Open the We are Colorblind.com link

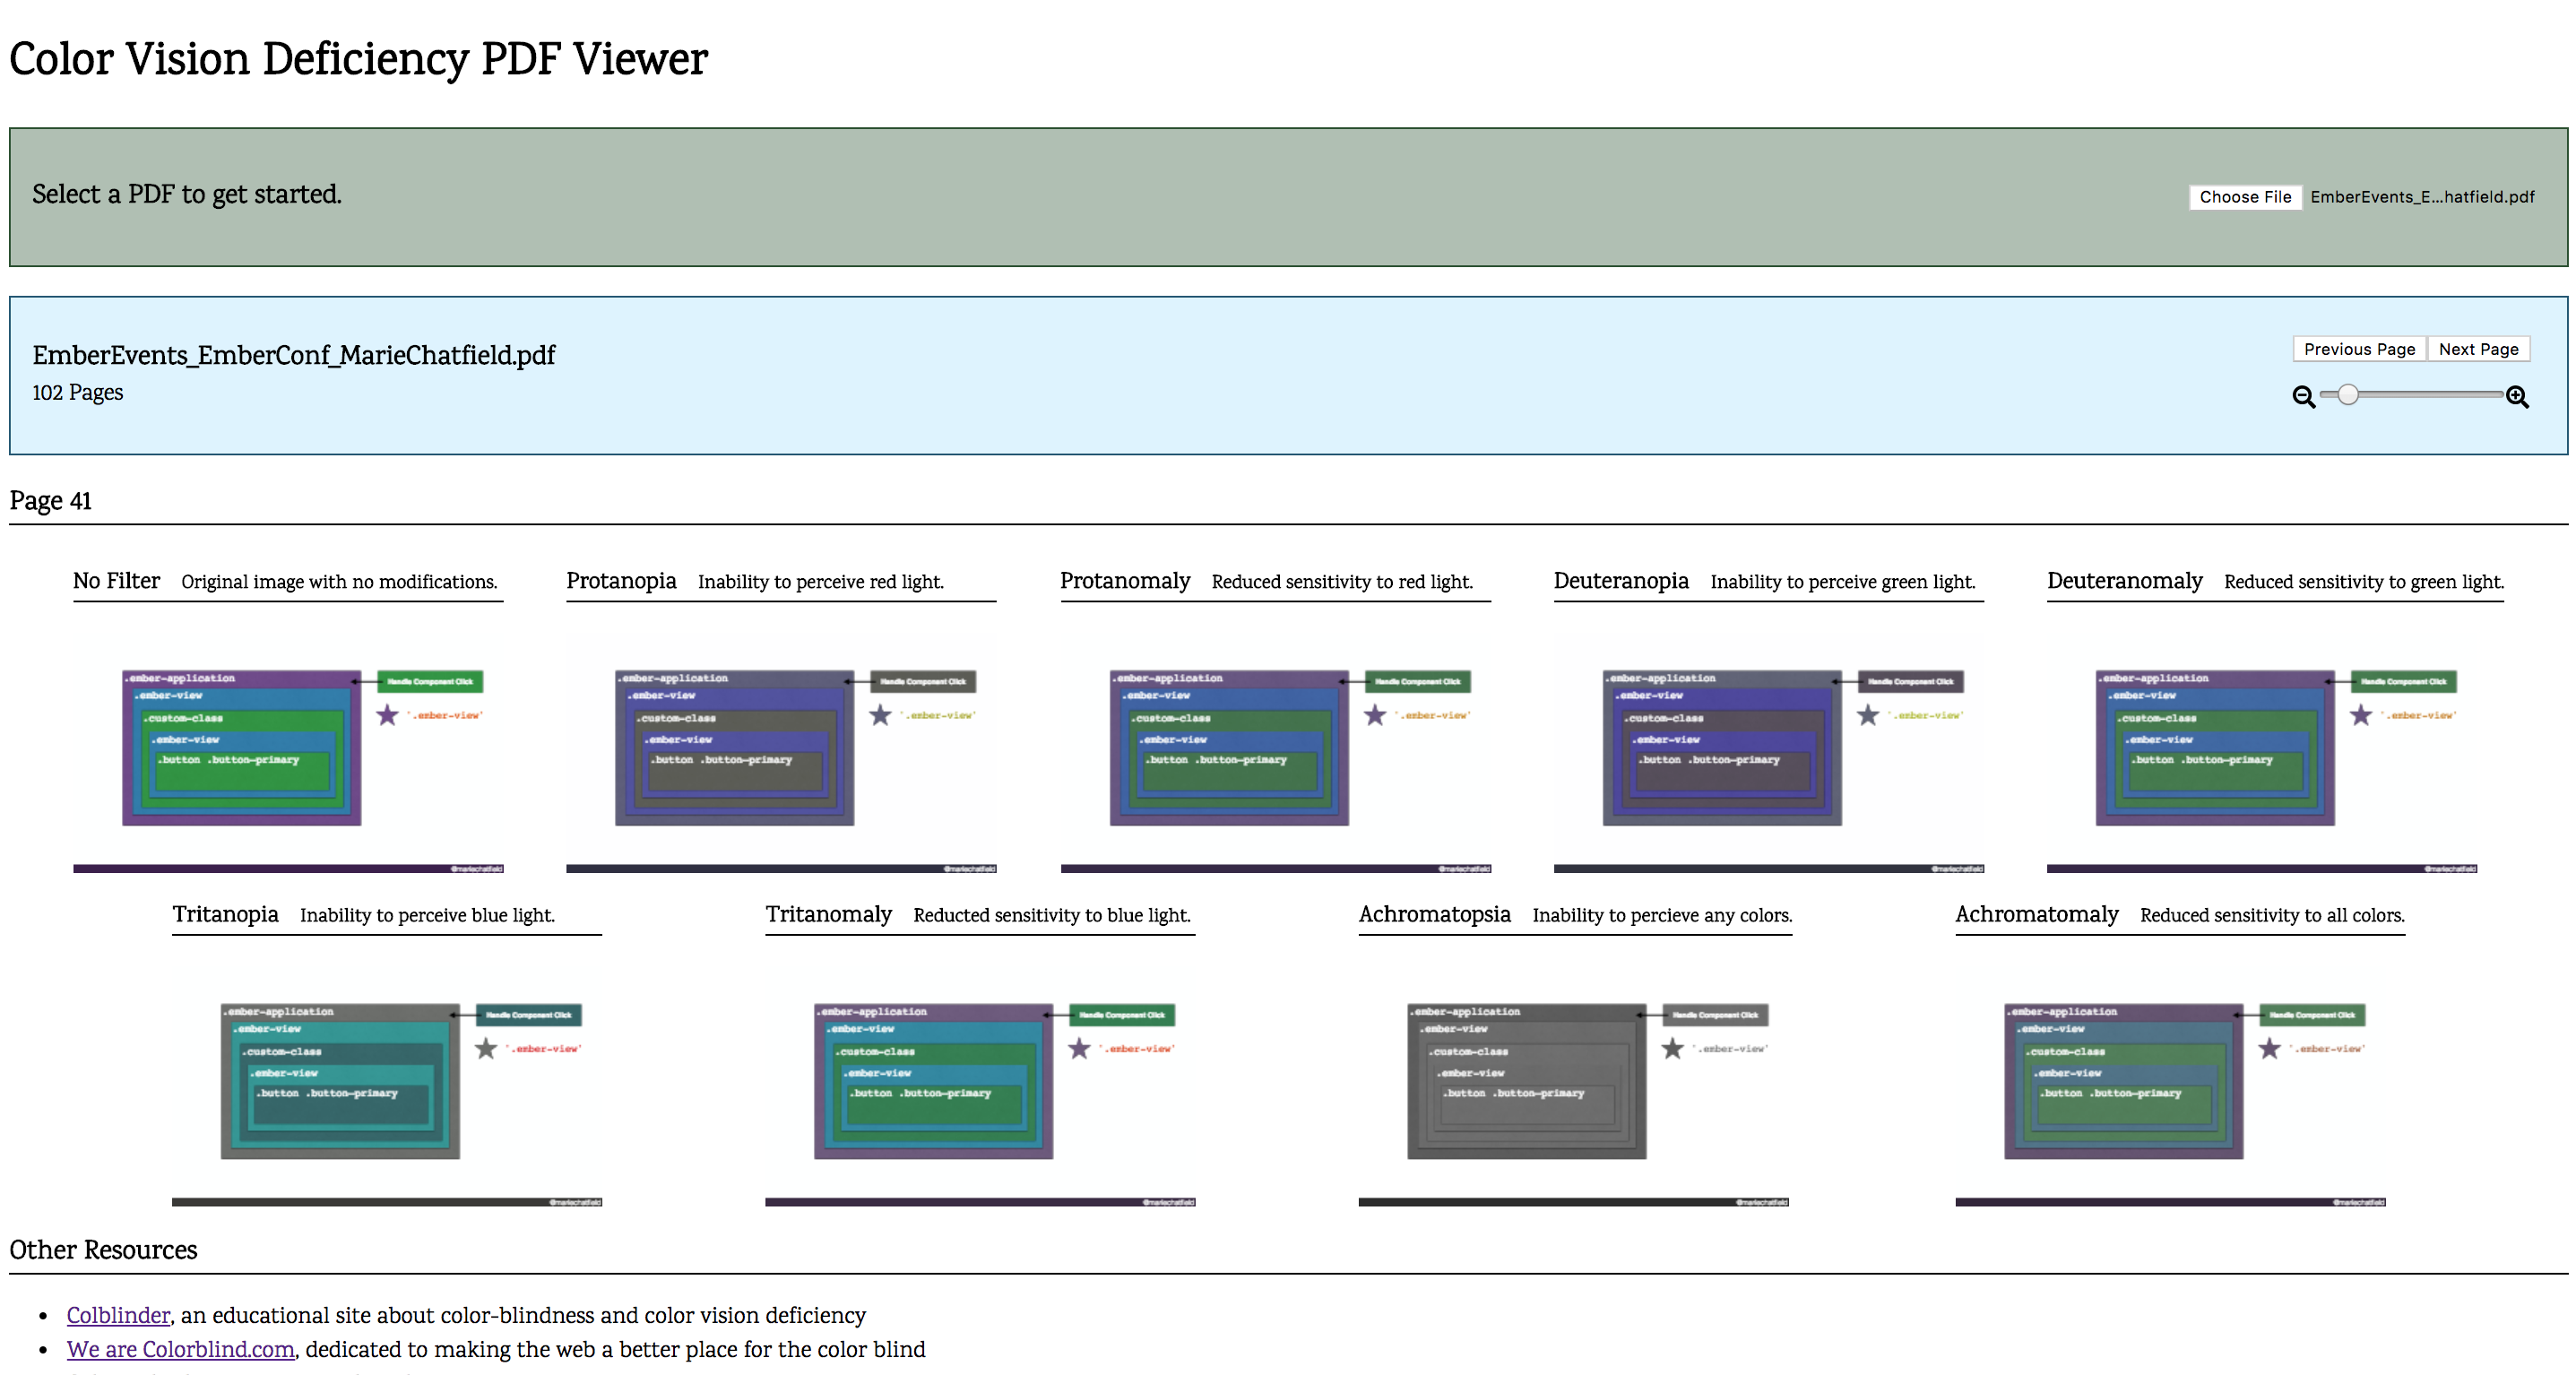point(180,1349)
